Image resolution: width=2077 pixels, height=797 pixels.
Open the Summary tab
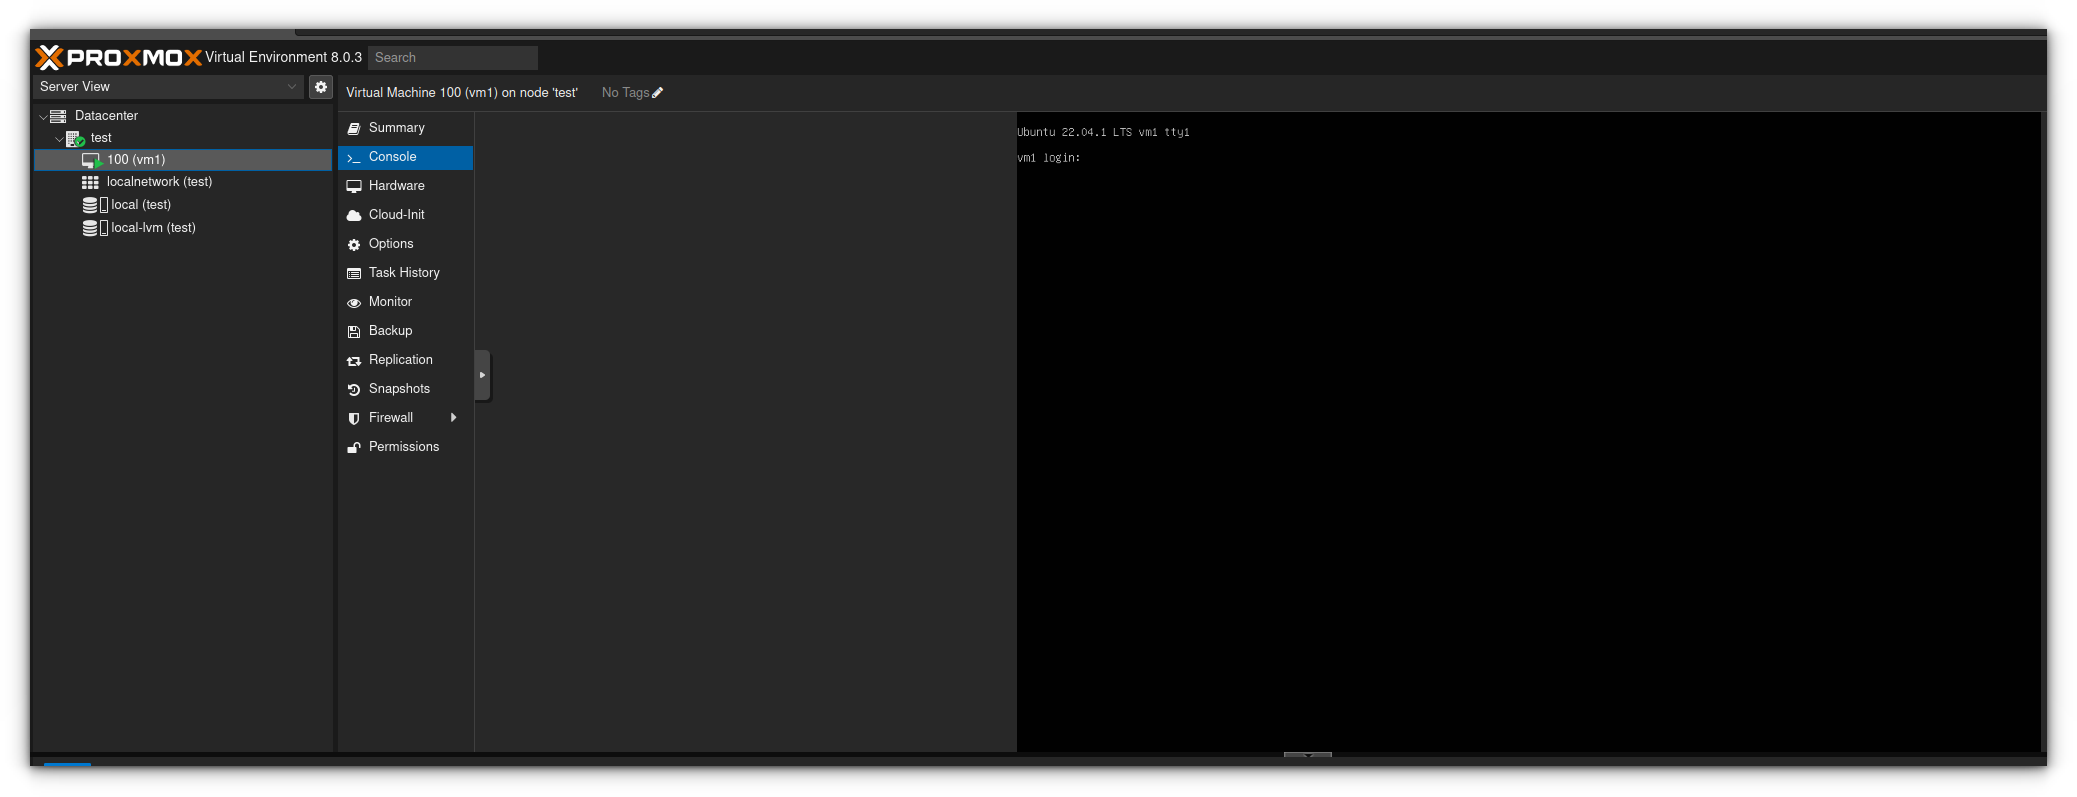[x=396, y=128]
